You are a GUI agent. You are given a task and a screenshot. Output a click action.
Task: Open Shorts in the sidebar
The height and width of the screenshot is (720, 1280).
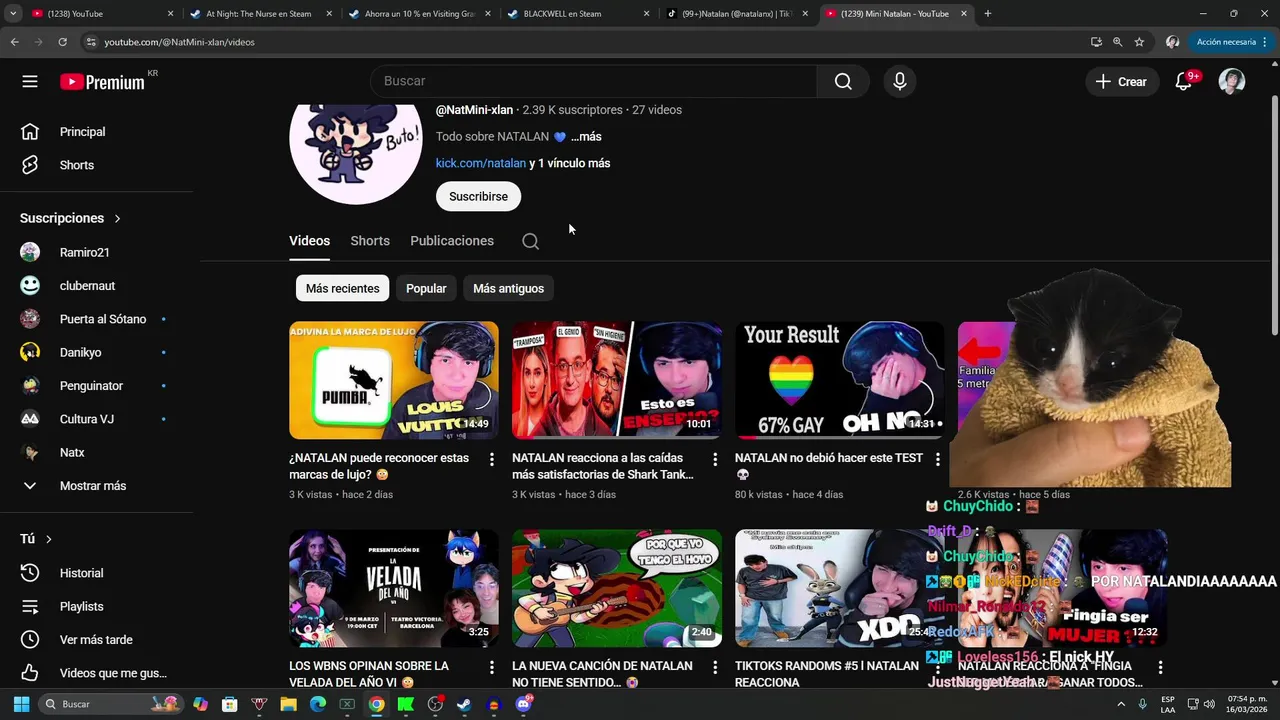pyautogui.click(x=96, y=165)
